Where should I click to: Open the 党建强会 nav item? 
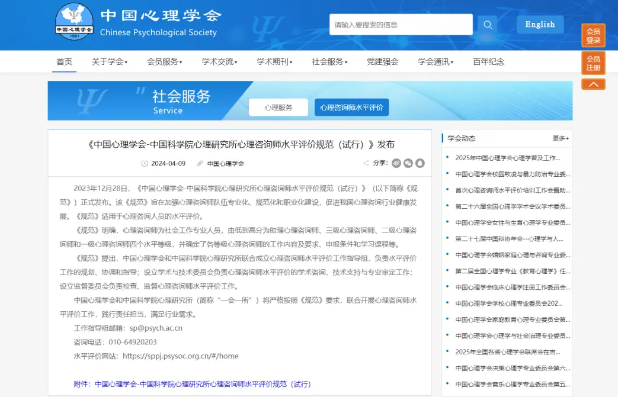[382, 62]
